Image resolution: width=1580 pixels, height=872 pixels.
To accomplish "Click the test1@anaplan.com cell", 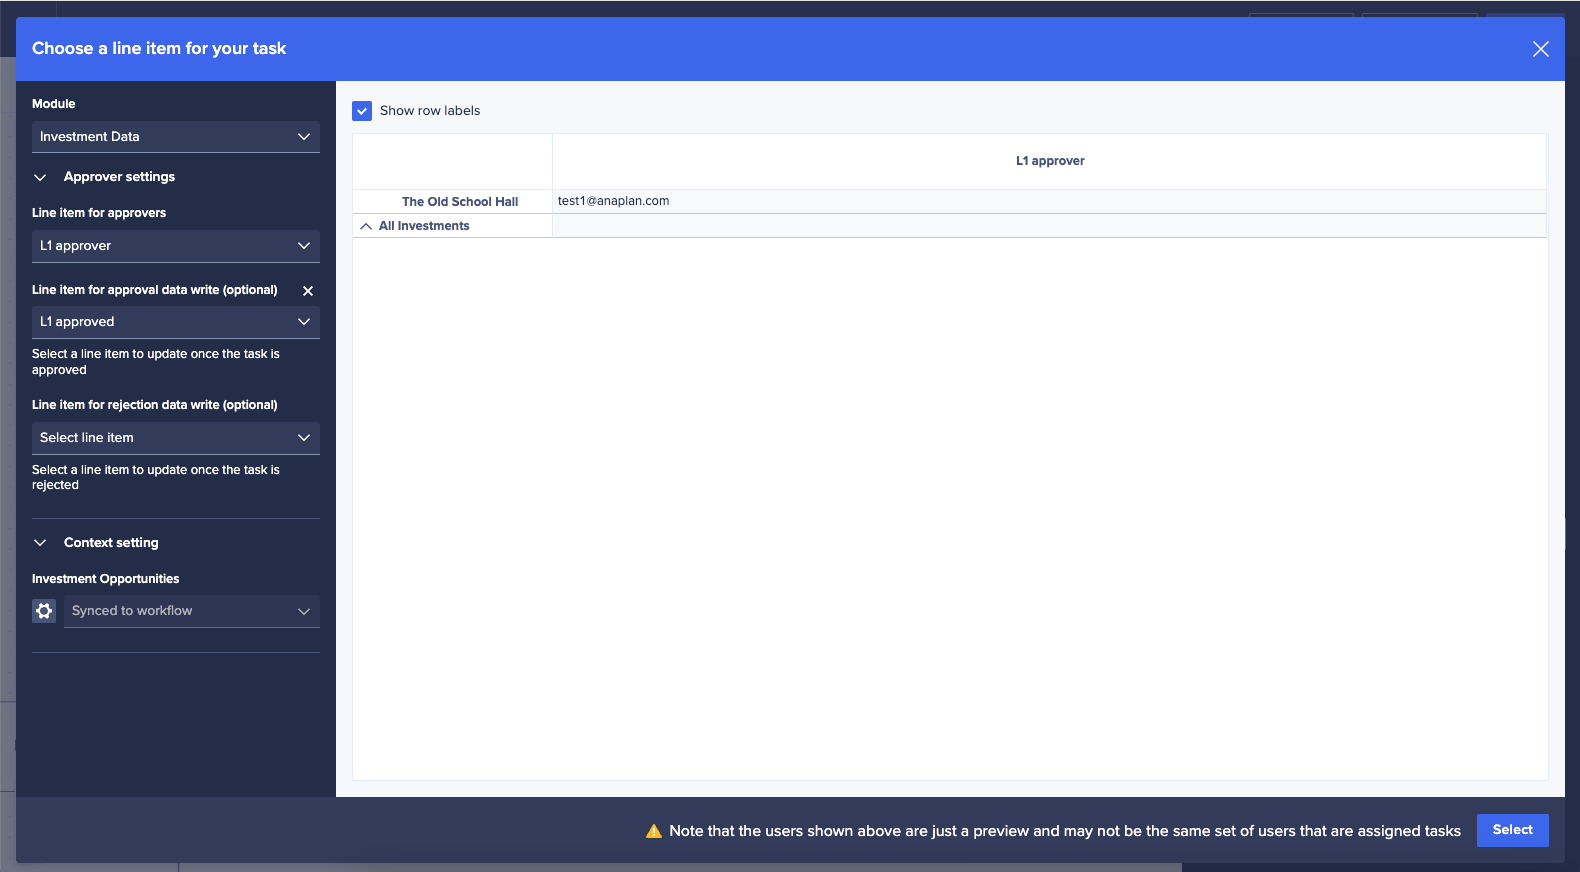I will click(x=1050, y=201).
